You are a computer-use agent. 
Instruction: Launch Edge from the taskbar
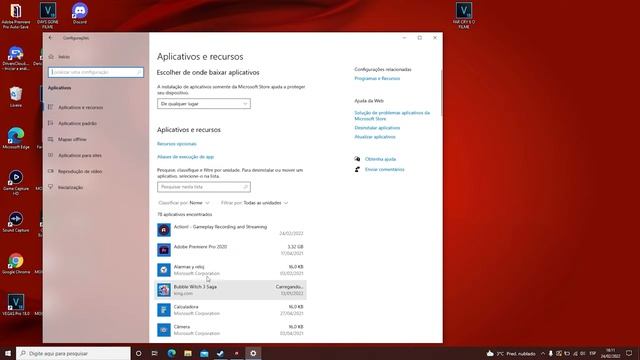coord(171,353)
